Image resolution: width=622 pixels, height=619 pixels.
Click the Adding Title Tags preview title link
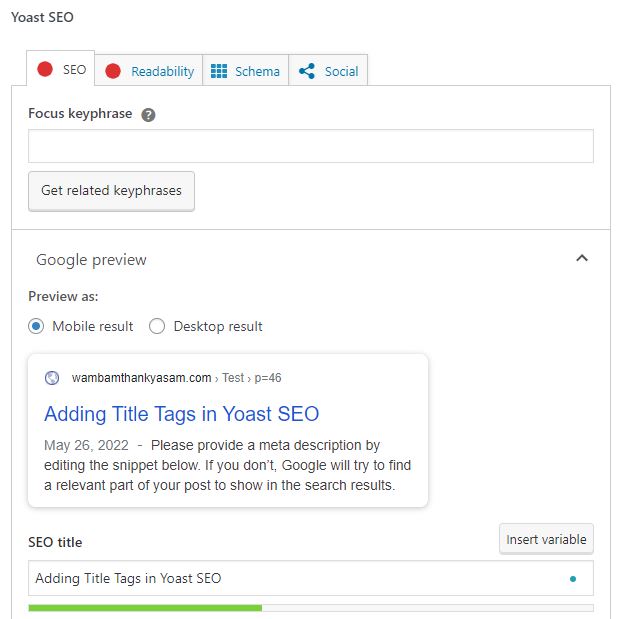181,413
